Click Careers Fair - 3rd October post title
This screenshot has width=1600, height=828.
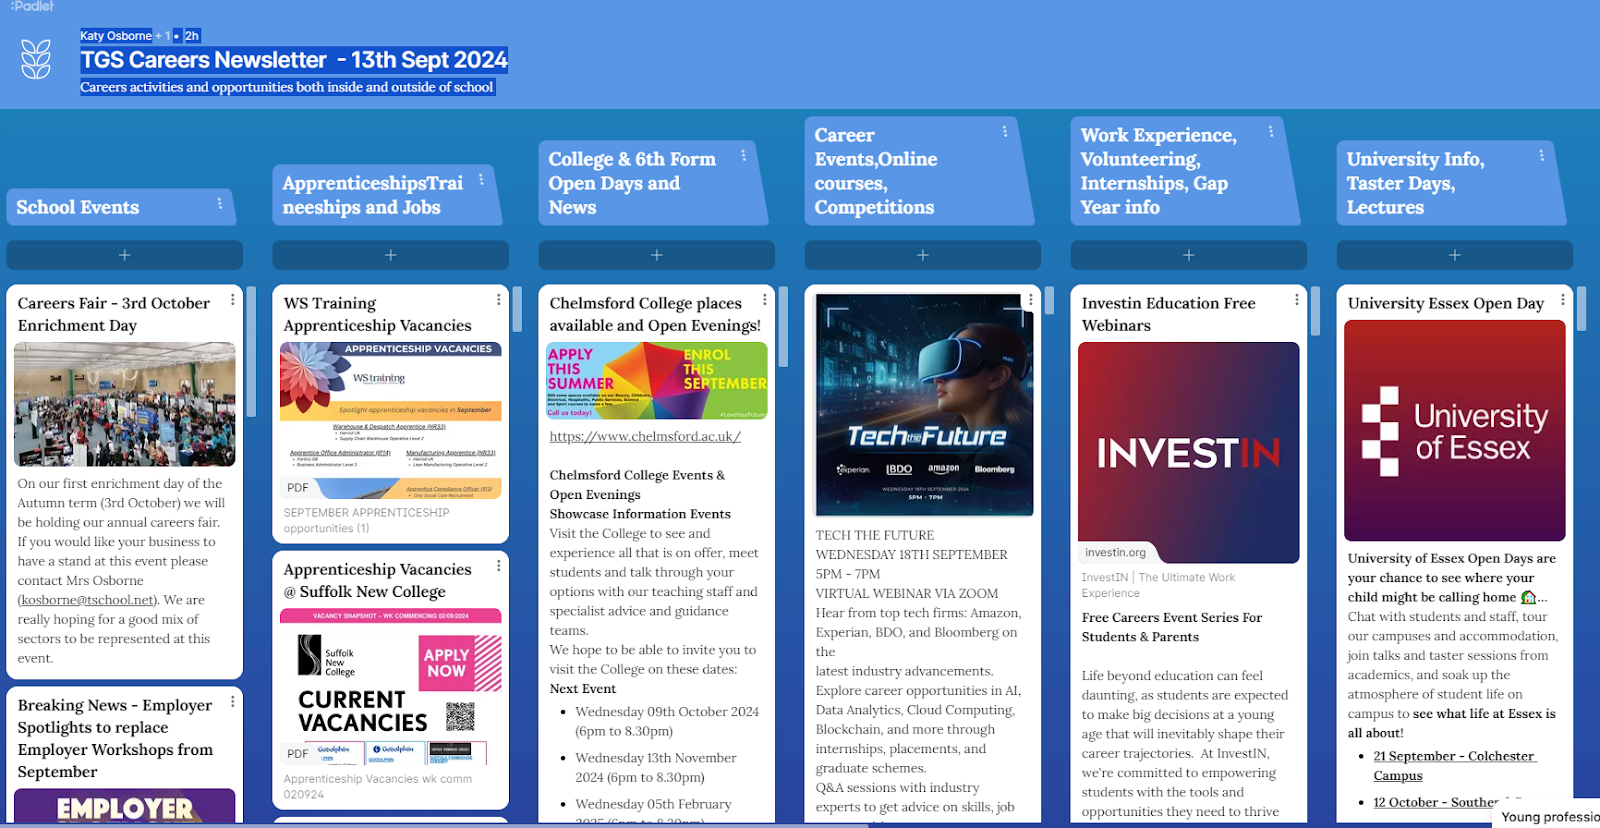click(x=114, y=314)
